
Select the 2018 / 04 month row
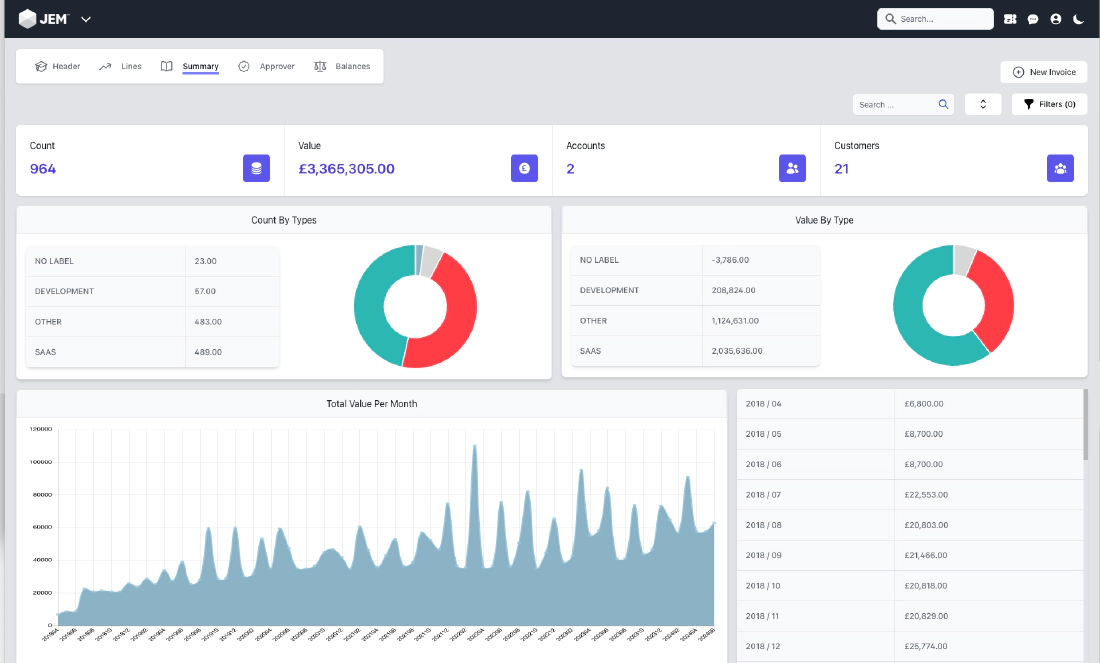tap(910, 404)
